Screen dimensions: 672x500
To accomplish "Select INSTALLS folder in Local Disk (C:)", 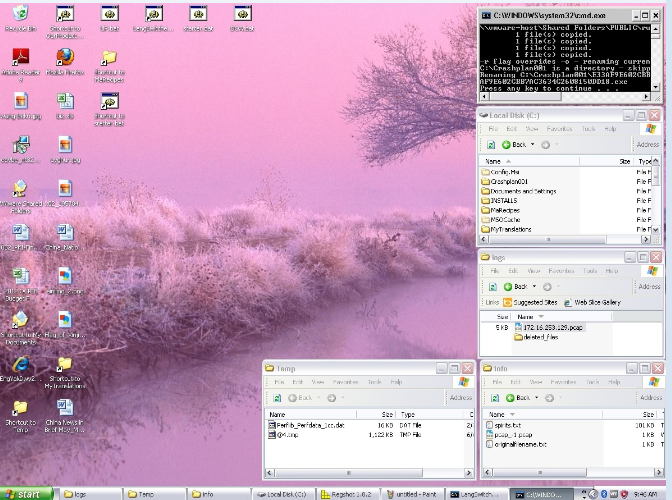I will 499,201.
